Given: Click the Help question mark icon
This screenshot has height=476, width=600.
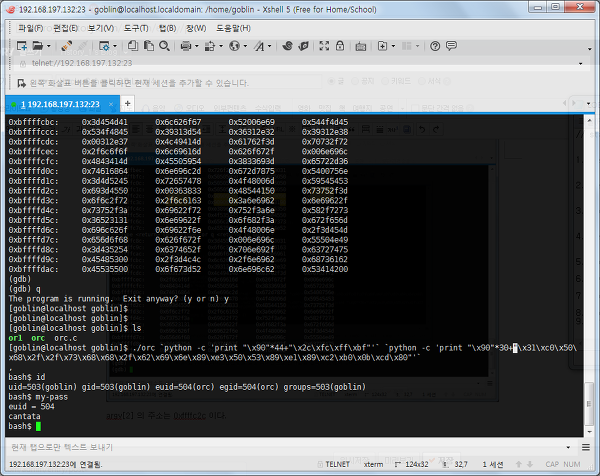Looking at the screenshot, I should [435, 46].
